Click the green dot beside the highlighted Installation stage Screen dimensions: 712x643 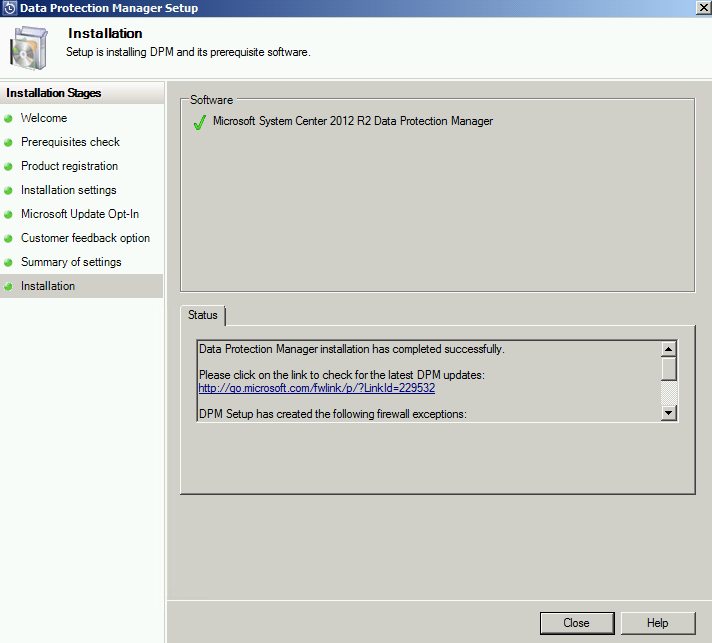pos(8,287)
